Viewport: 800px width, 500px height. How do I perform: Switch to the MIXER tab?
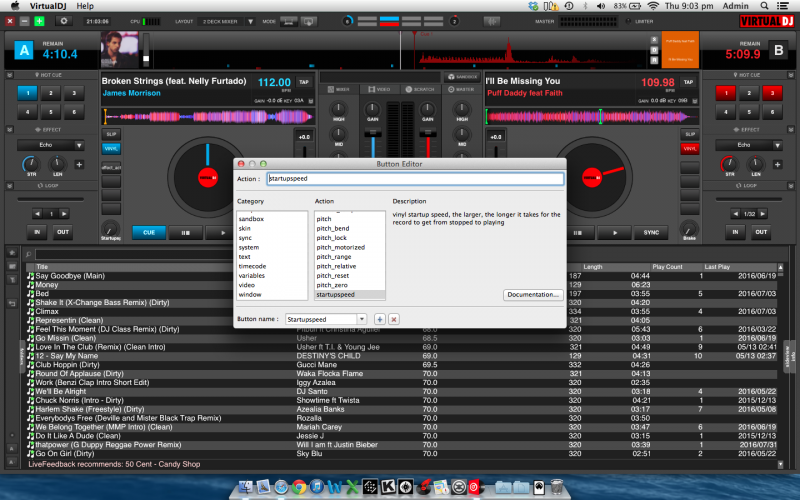pyautogui.click(x=339, y=89)
